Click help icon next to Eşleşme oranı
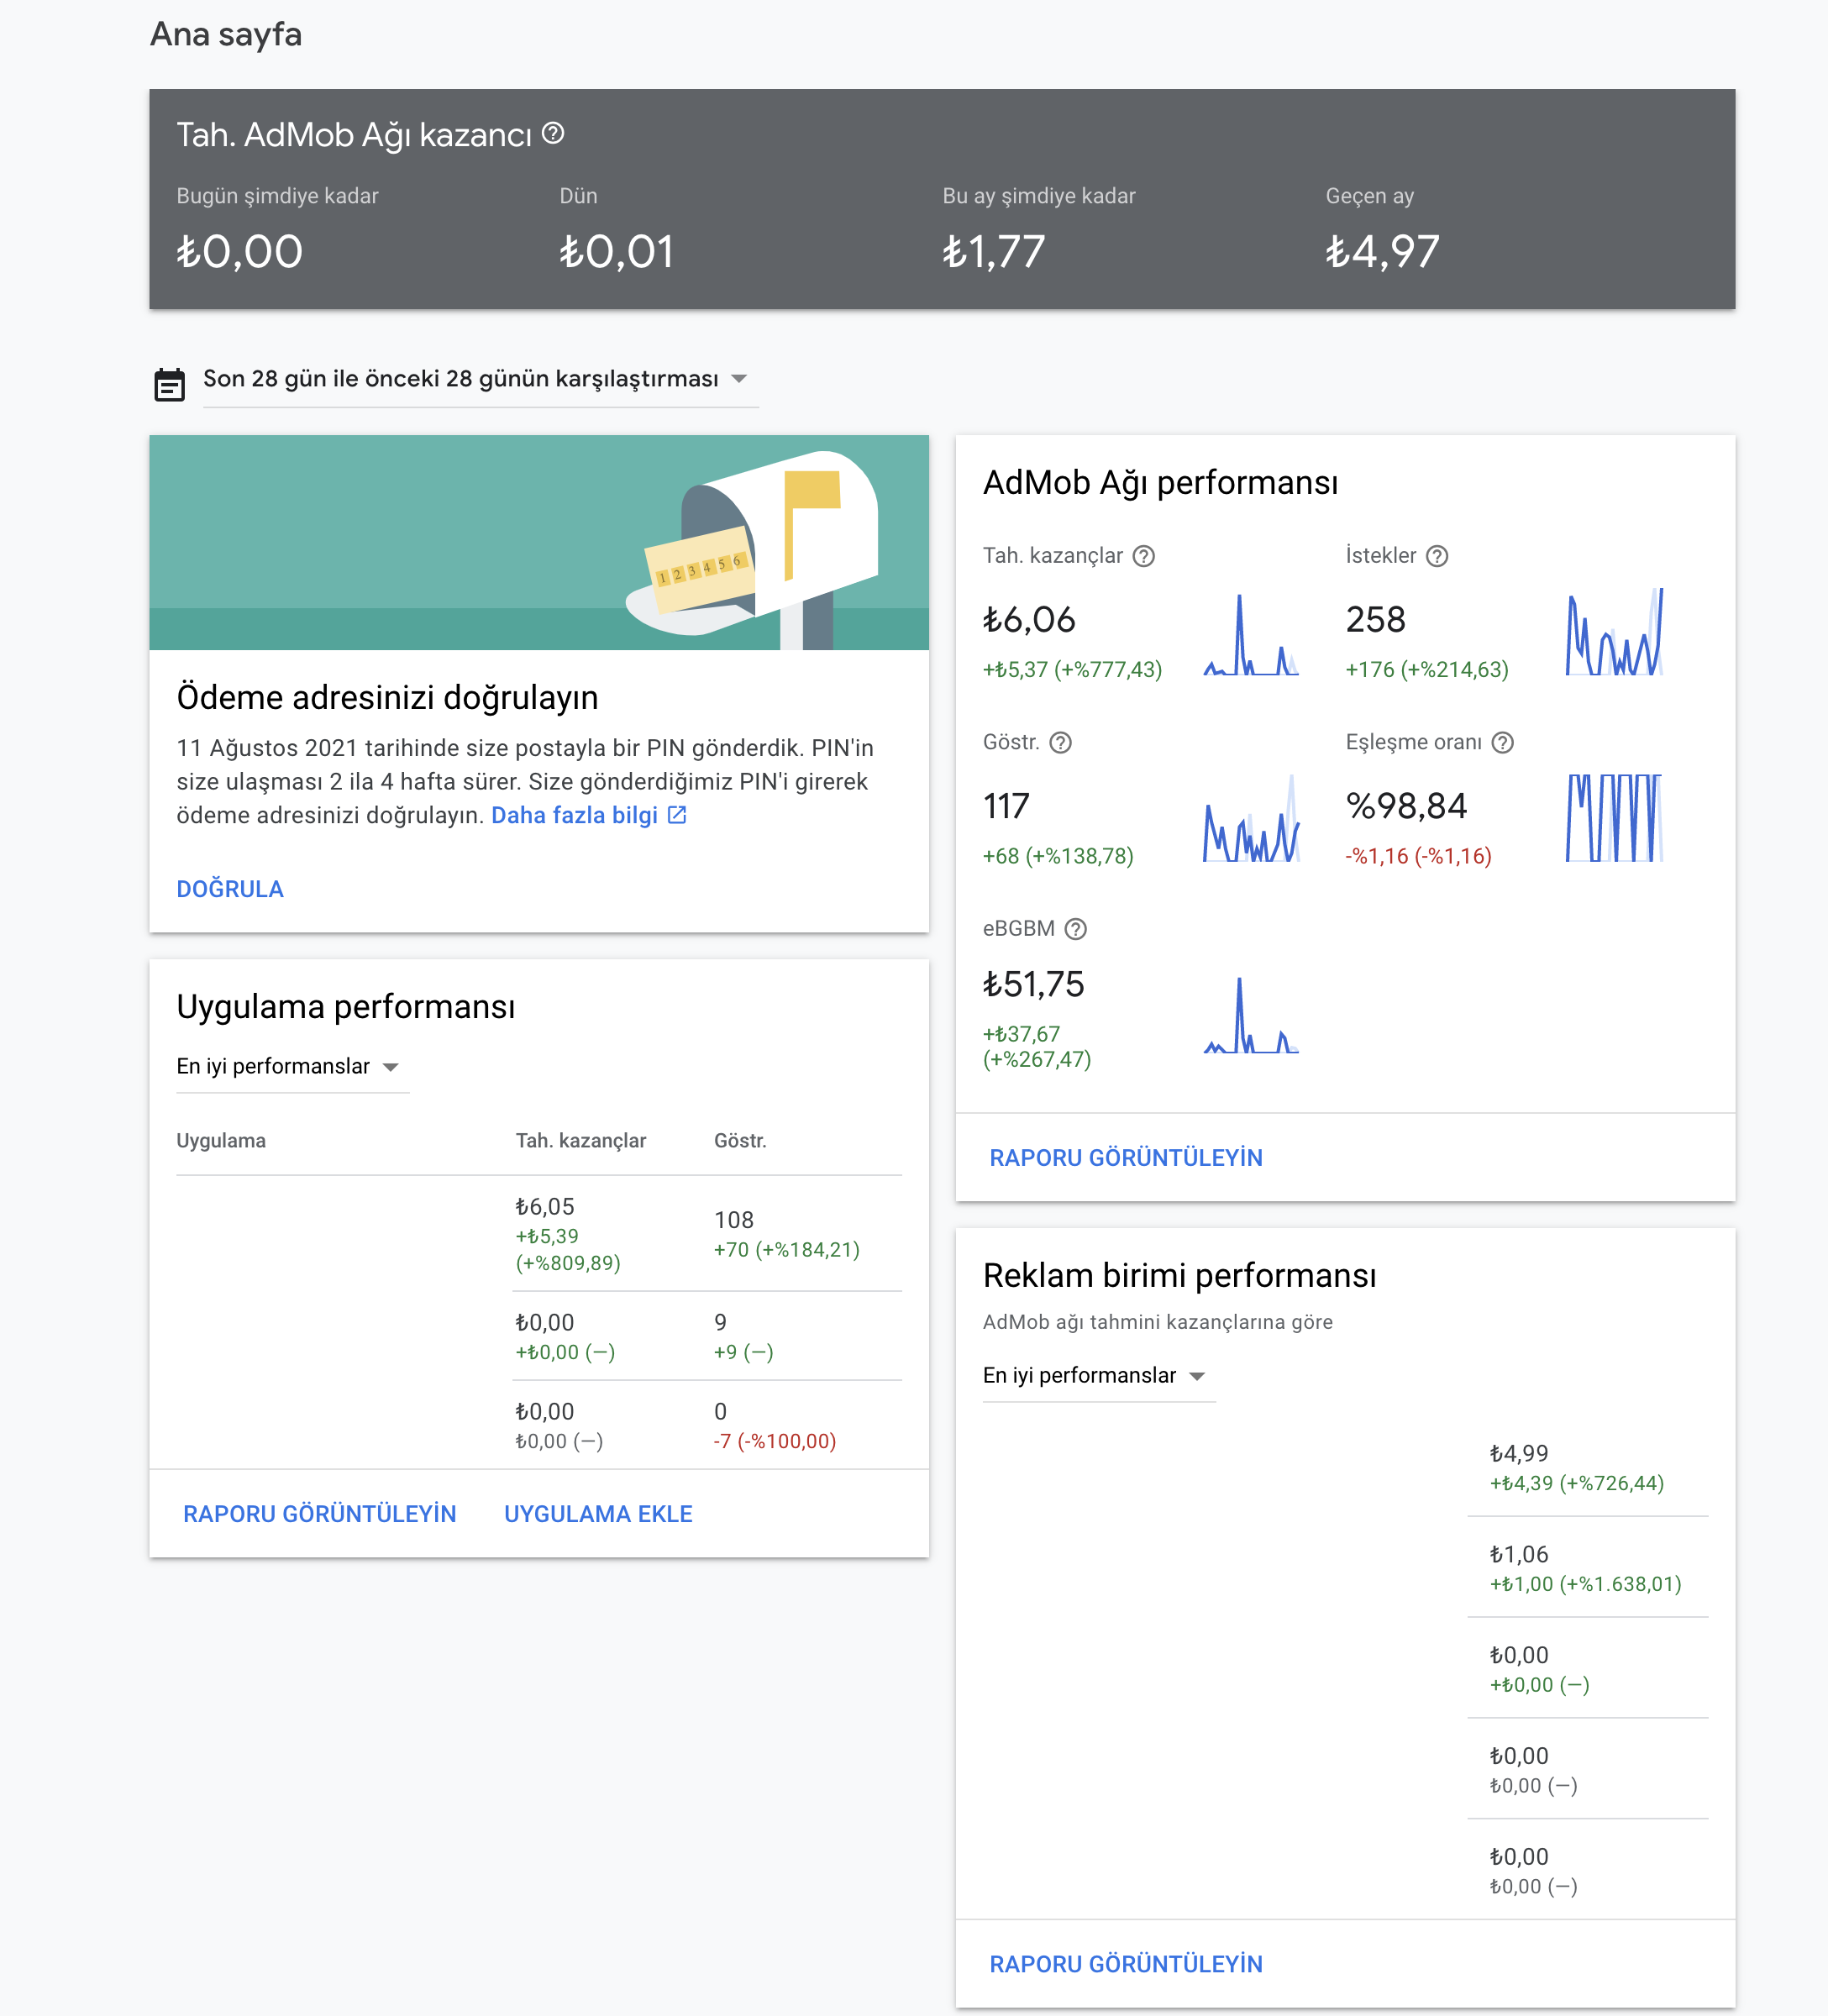This screenshot has width=1828, height=2016. click(x=1502, y=743)
